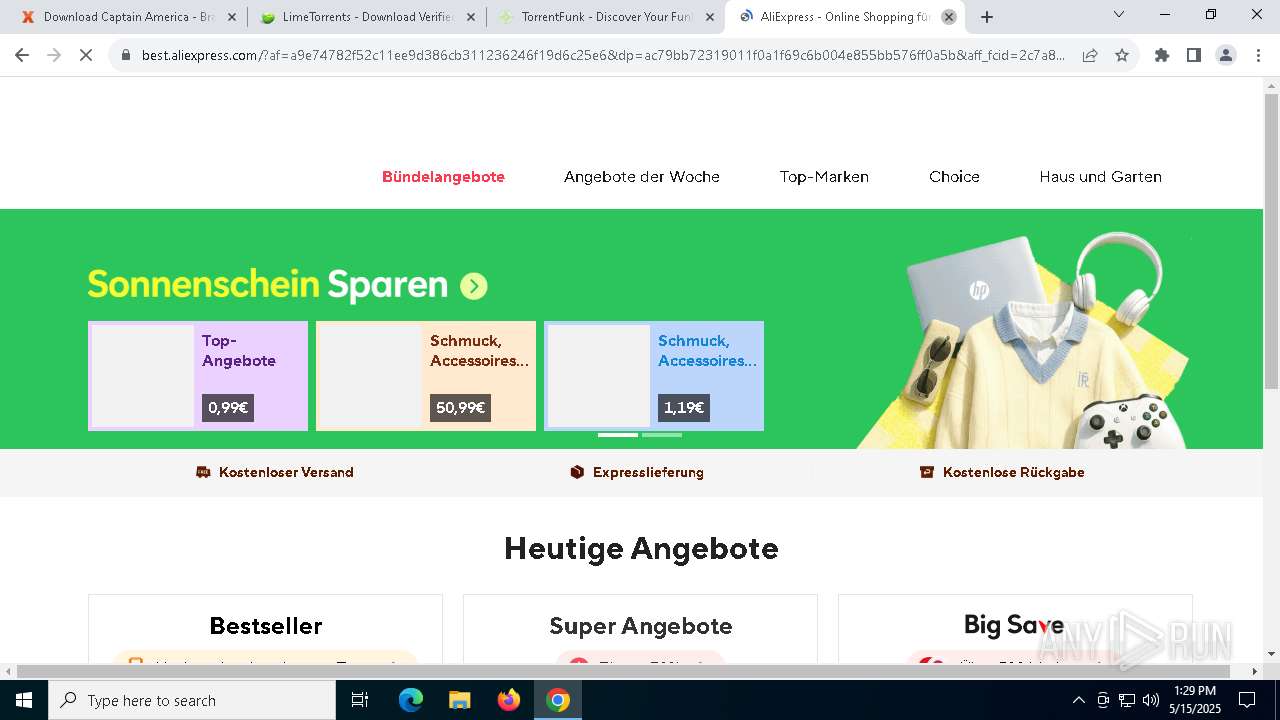Open Schmuck Accessoires card for 50,99€
Viewport: 1280px width, 720px height.
click(426, 376)
